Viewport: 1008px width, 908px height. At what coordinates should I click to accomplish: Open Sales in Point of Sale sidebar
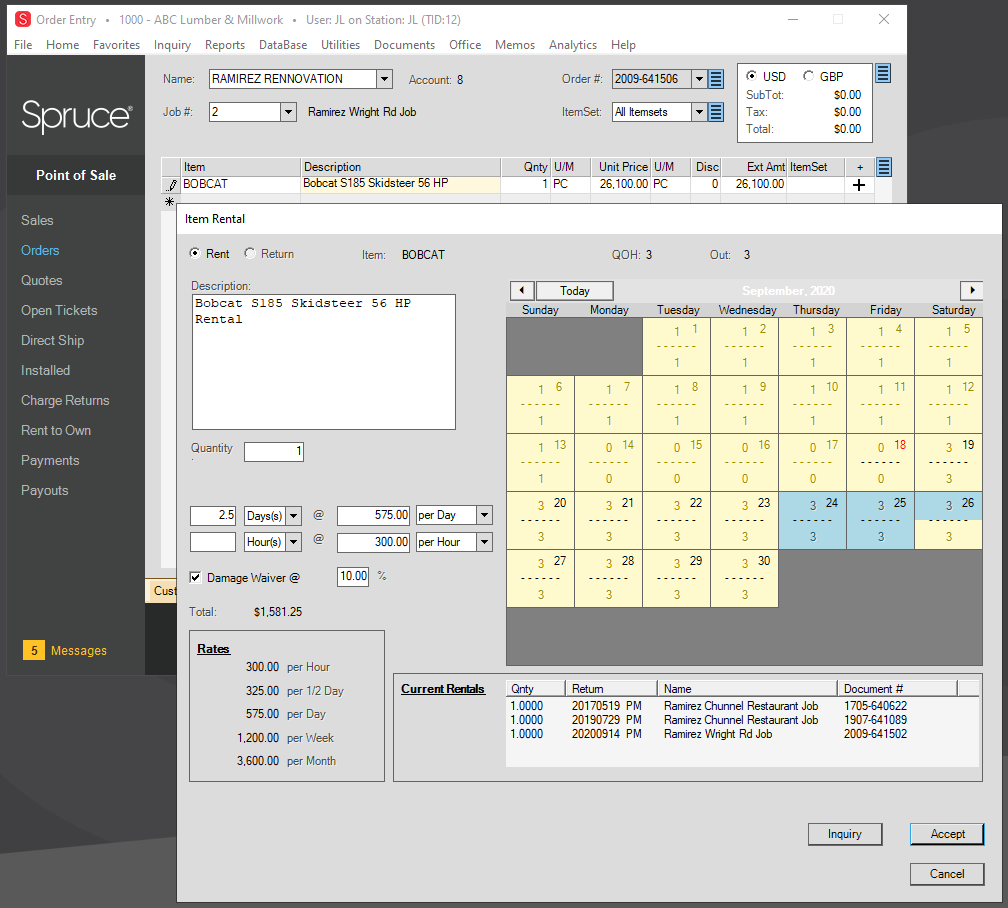pos(37,221)
